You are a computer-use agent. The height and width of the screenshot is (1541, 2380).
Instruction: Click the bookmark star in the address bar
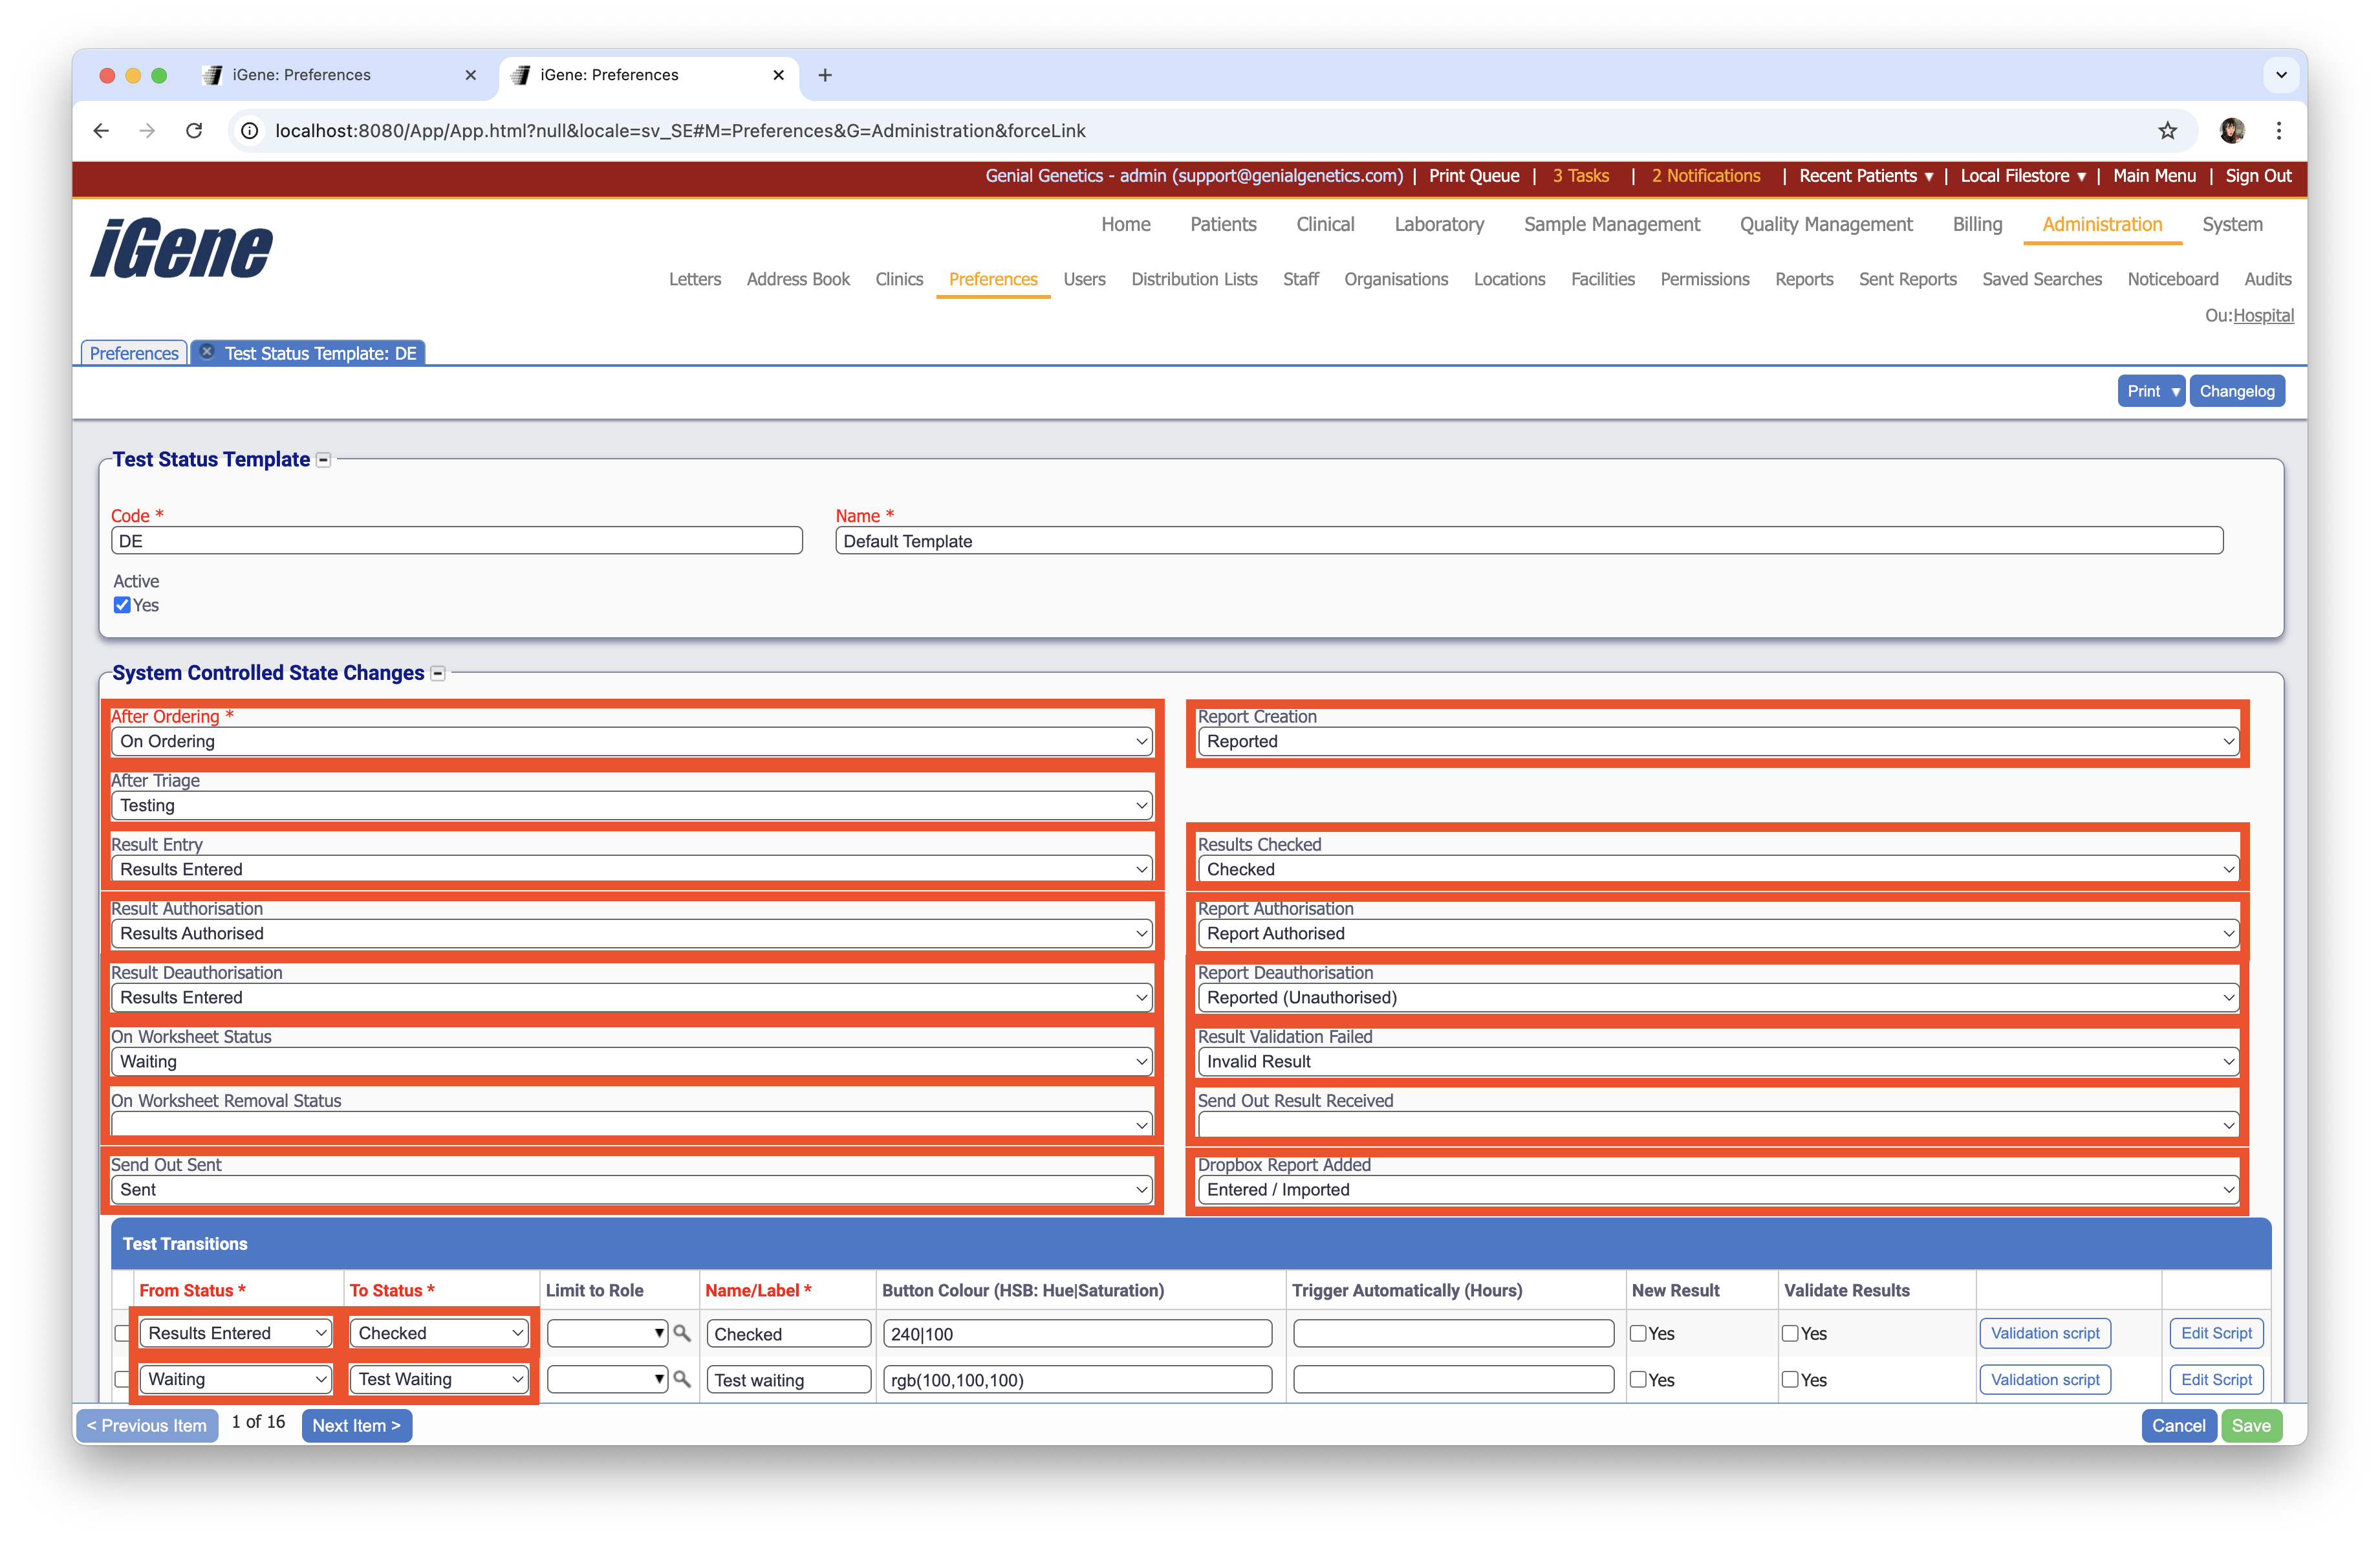[2167, 131]
